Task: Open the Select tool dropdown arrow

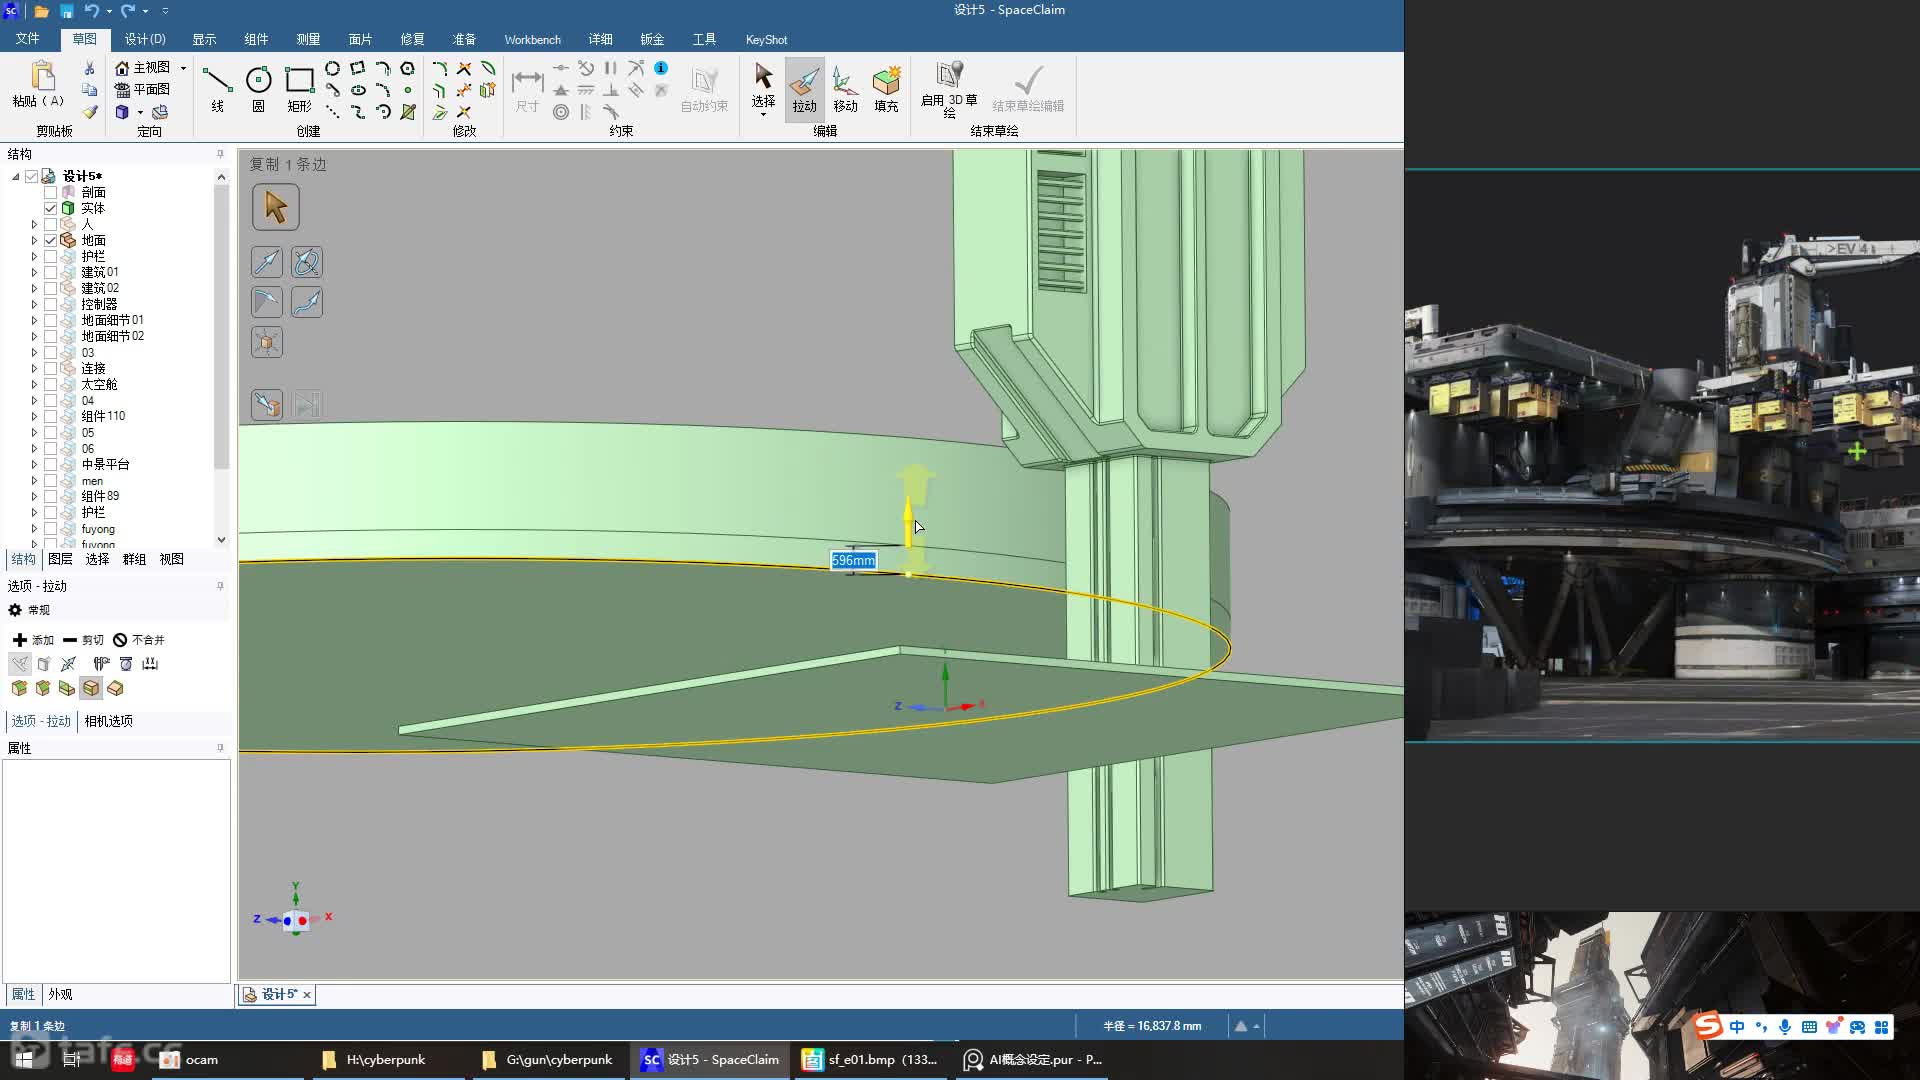Action: tap(763, 114)
